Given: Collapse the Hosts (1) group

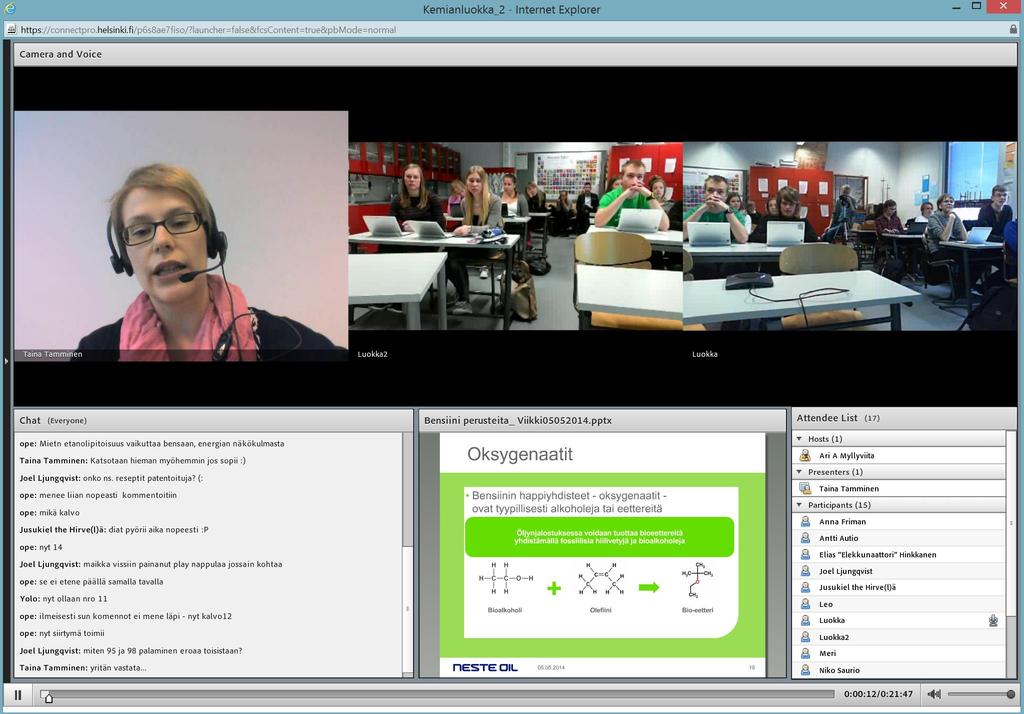Looking at the screenshot, I should point(799,438).
